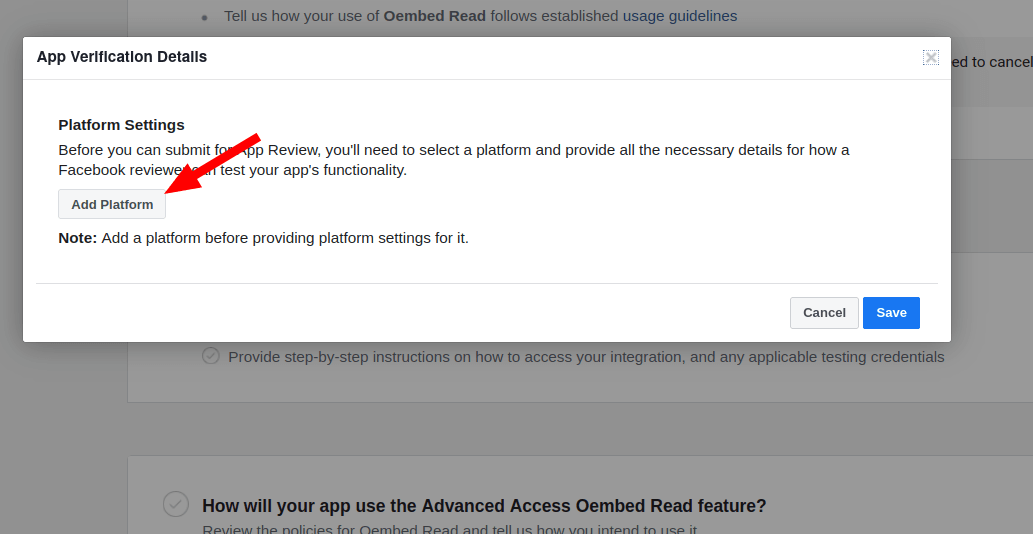Click the checkmark icon beside step-by-step instructions
1033x534 pixels.
click(211, 356)
